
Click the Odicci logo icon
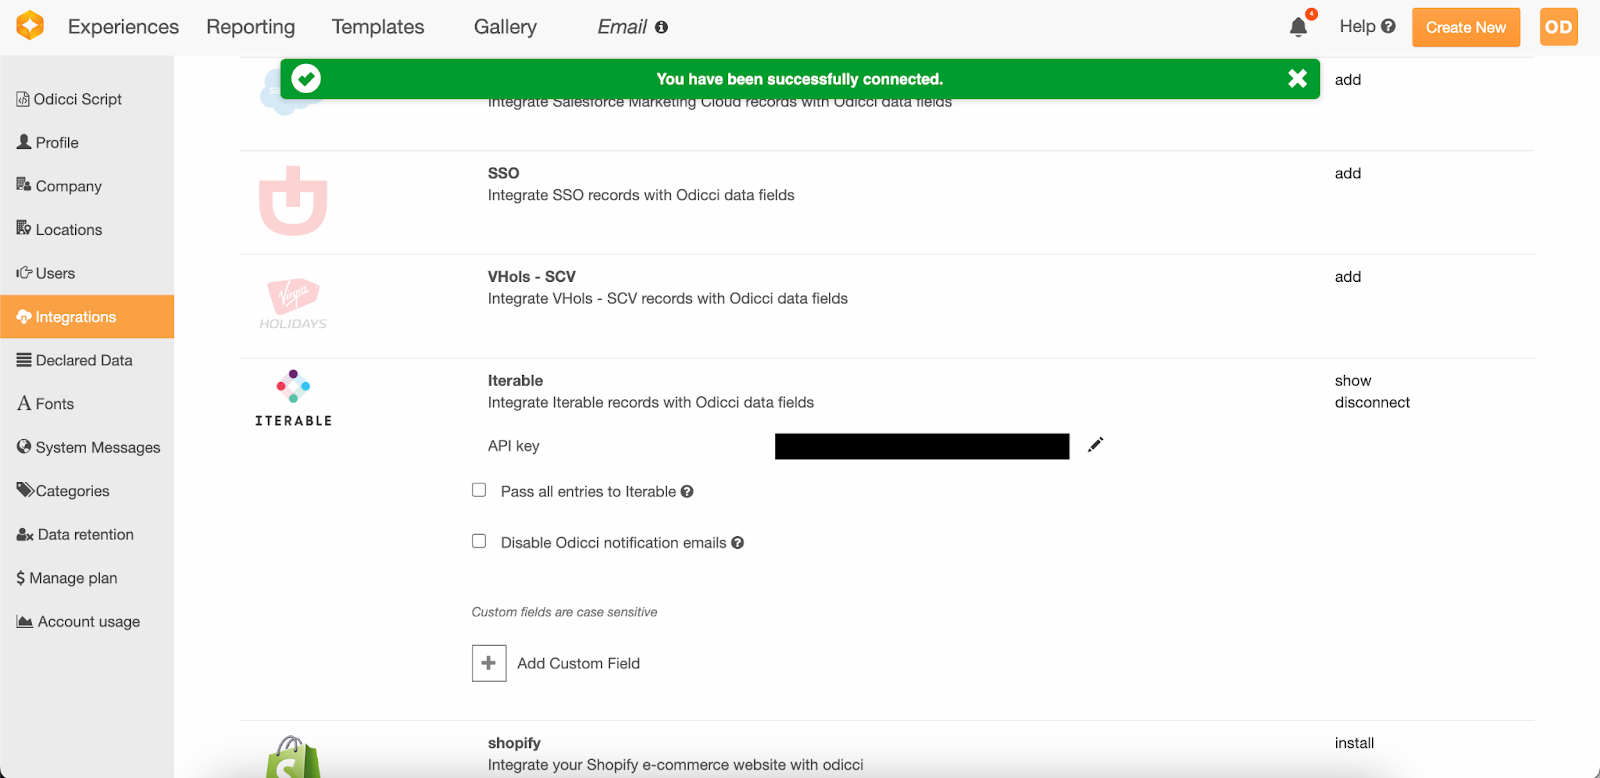(30, 26)
